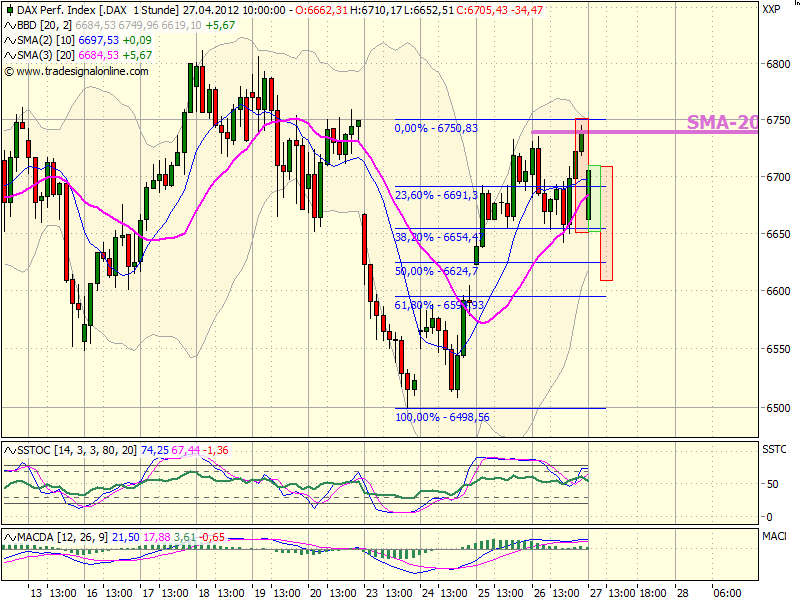Click the 6550 price axis label
Image resolution: width=800 pixels, height=600 pixels.
778,349
